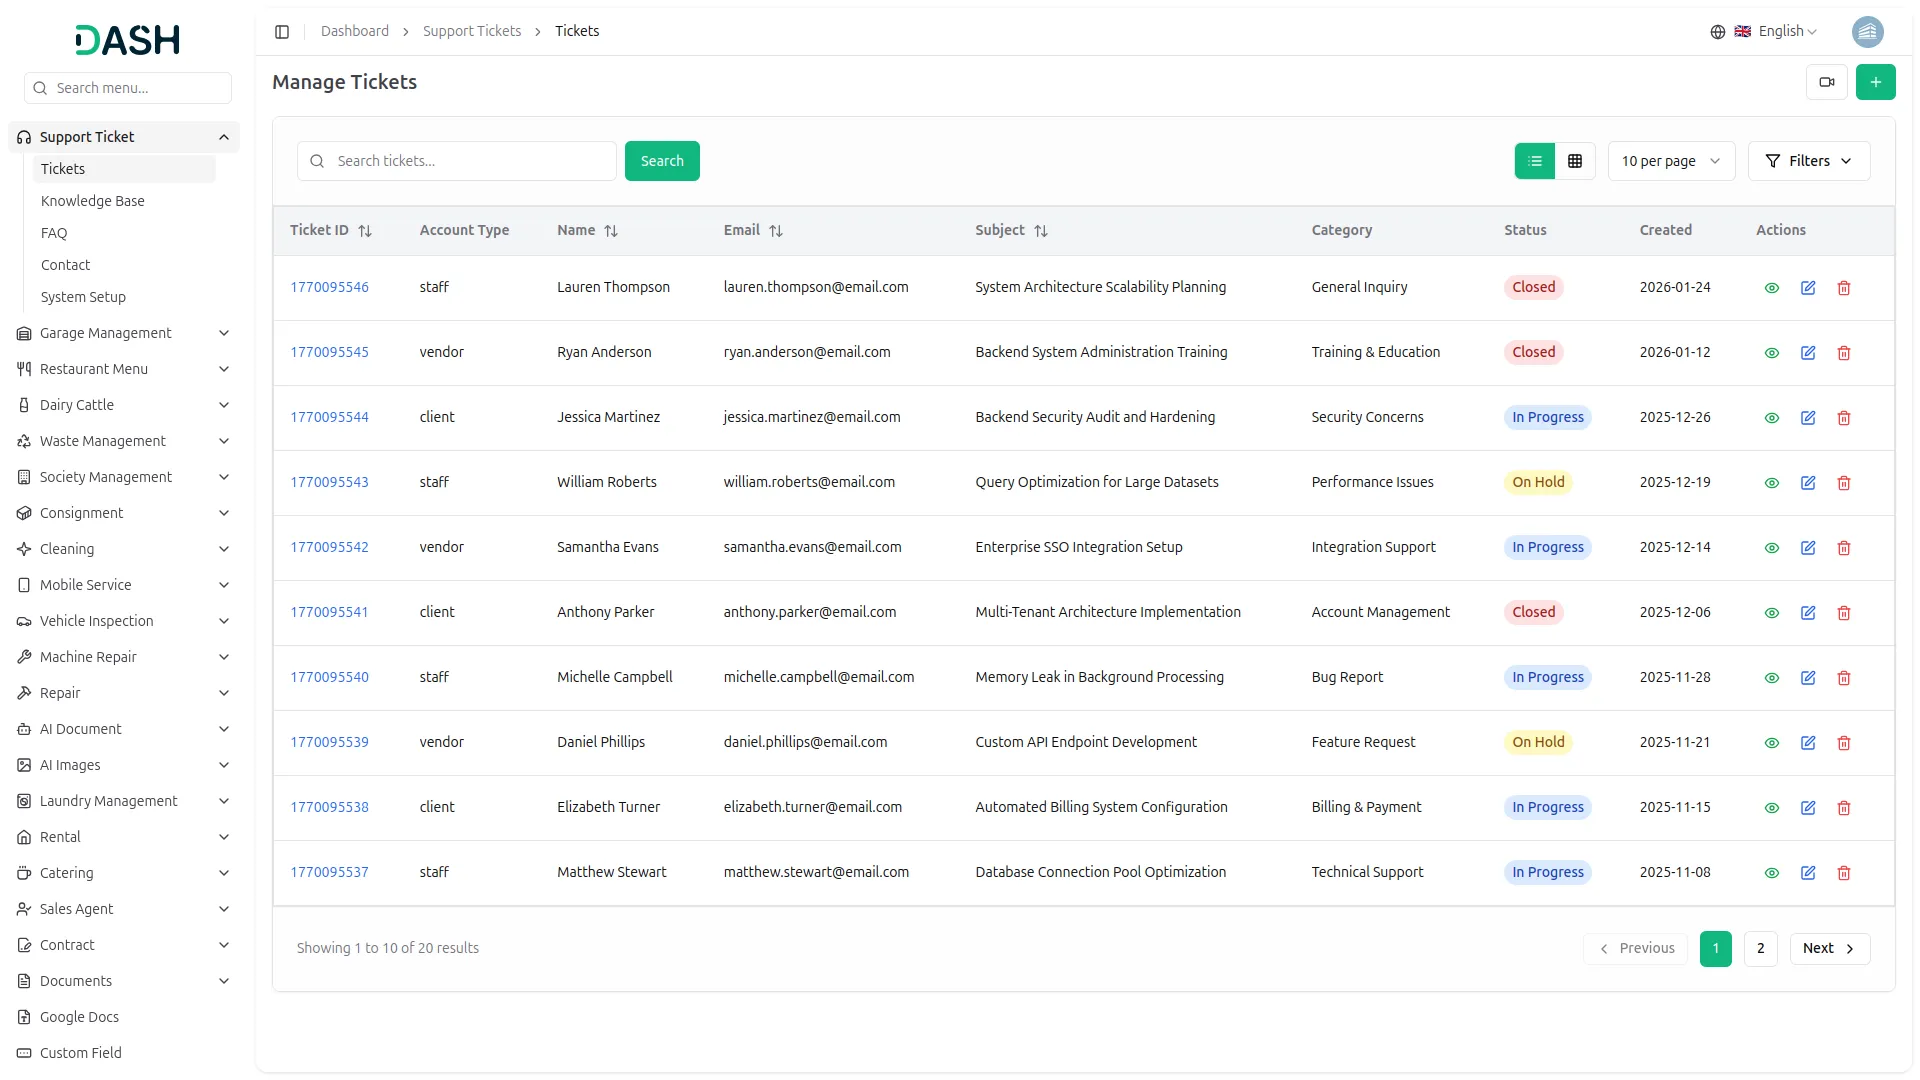Image resolution: width=1920 pixels, height=1080 pixels.
Task: Edit Anthony Parker's ticket
Action: (x=1808, y=613)
